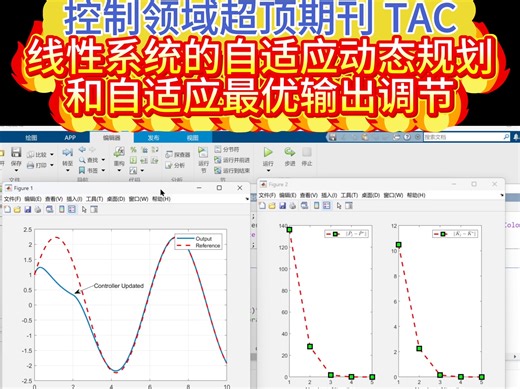
Task: Click Print icon in Figure 1 toolbar
Action: point(38,209)
